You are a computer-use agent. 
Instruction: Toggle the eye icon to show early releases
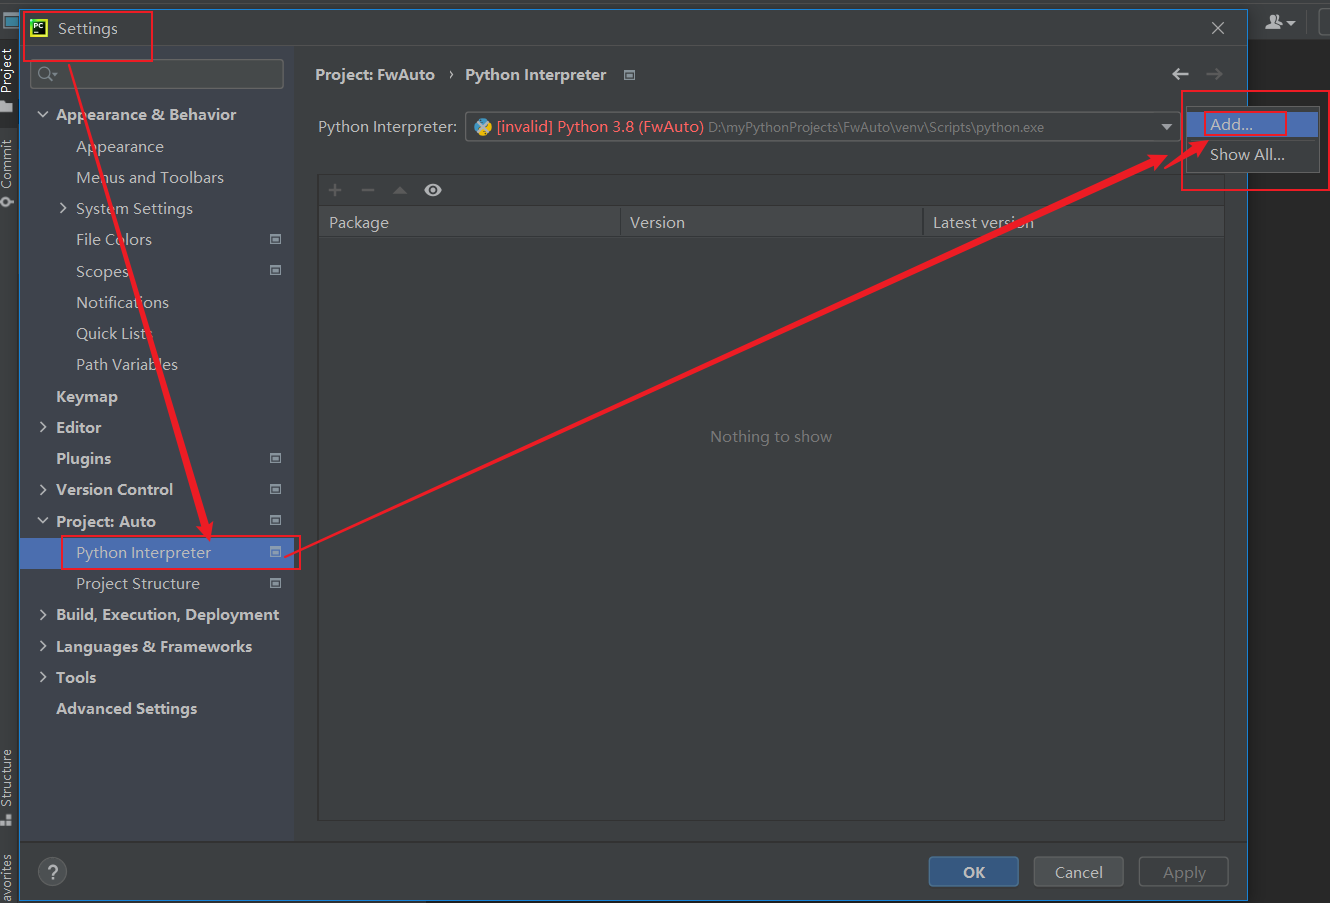tap(433, 190)
